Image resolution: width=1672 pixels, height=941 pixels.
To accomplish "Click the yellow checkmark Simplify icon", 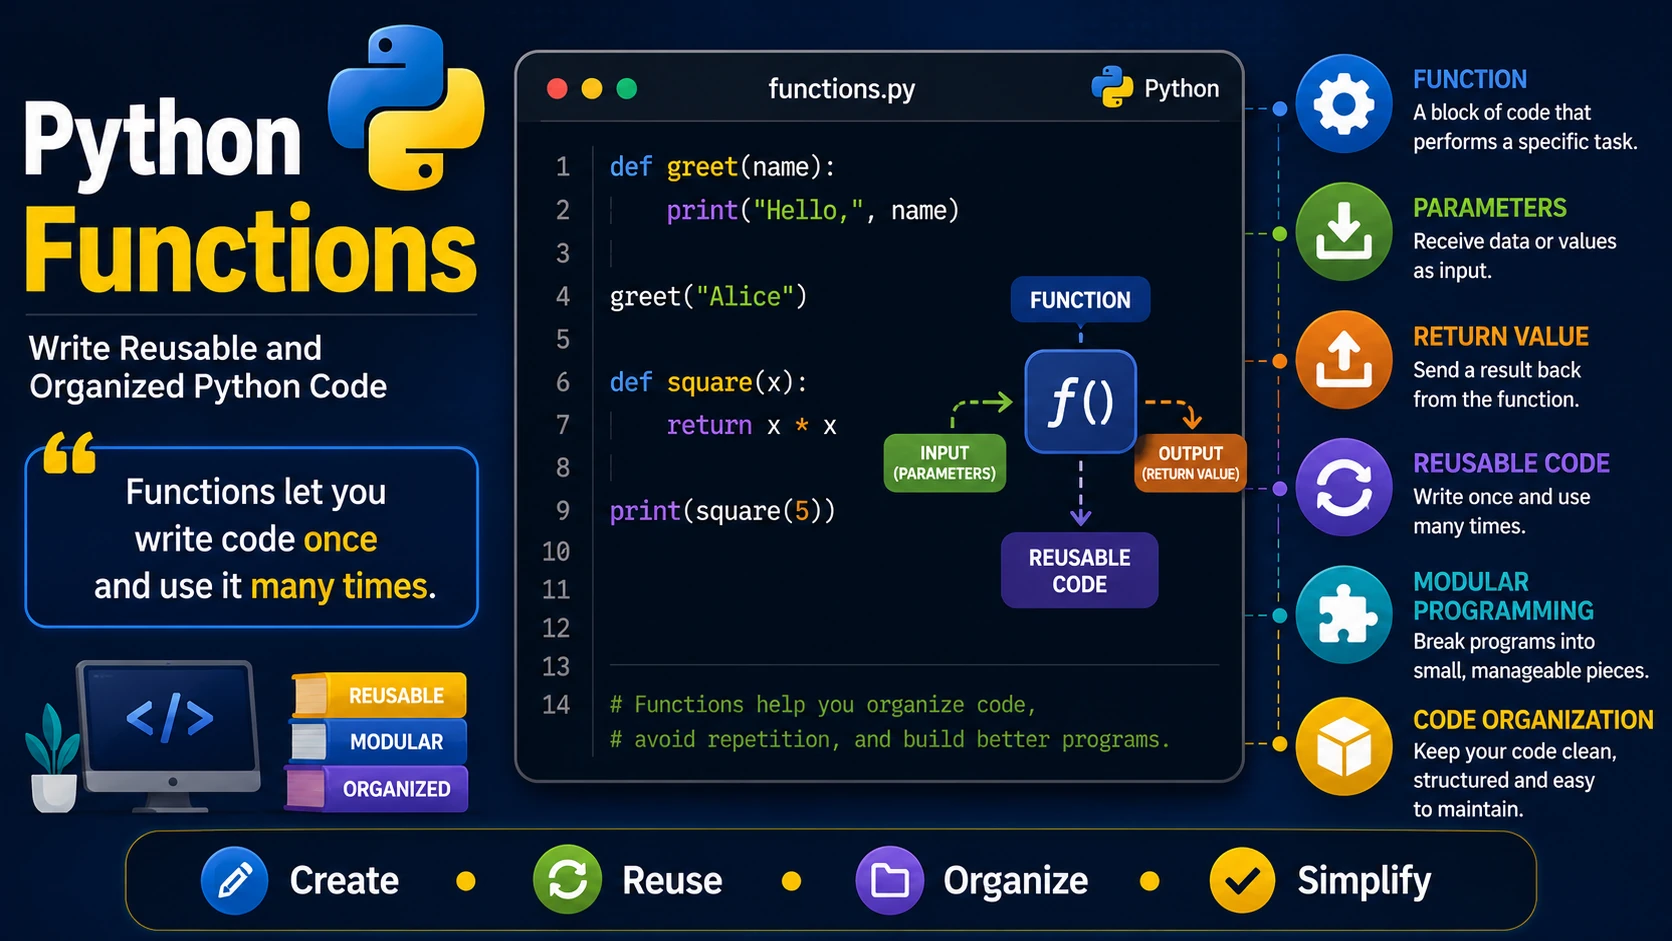I will [1242, 881].
